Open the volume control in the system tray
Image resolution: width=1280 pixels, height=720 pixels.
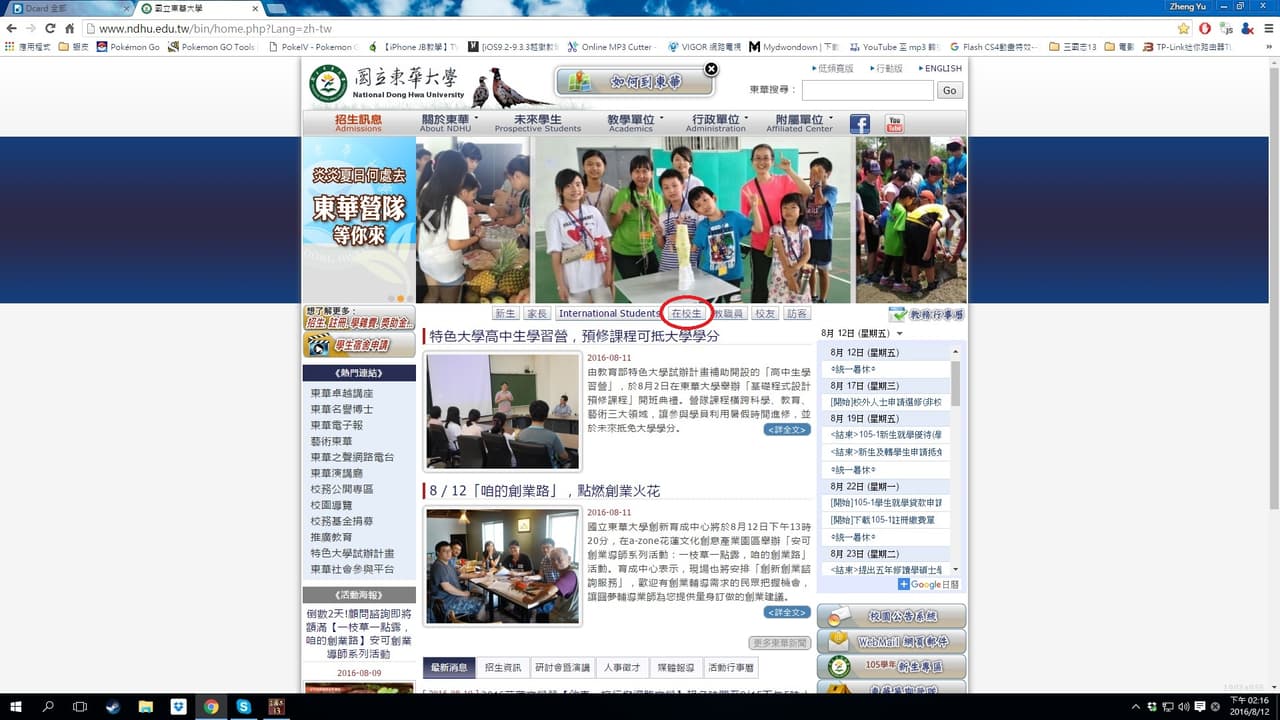tap(1183, 707)
